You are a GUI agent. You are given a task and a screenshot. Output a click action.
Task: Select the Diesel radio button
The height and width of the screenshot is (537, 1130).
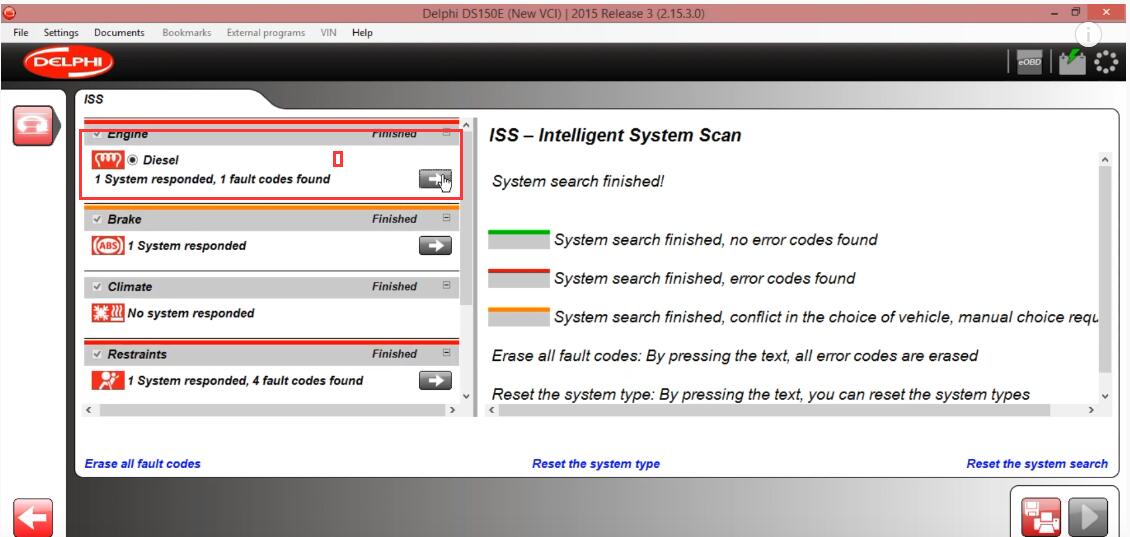pos(133,160)
